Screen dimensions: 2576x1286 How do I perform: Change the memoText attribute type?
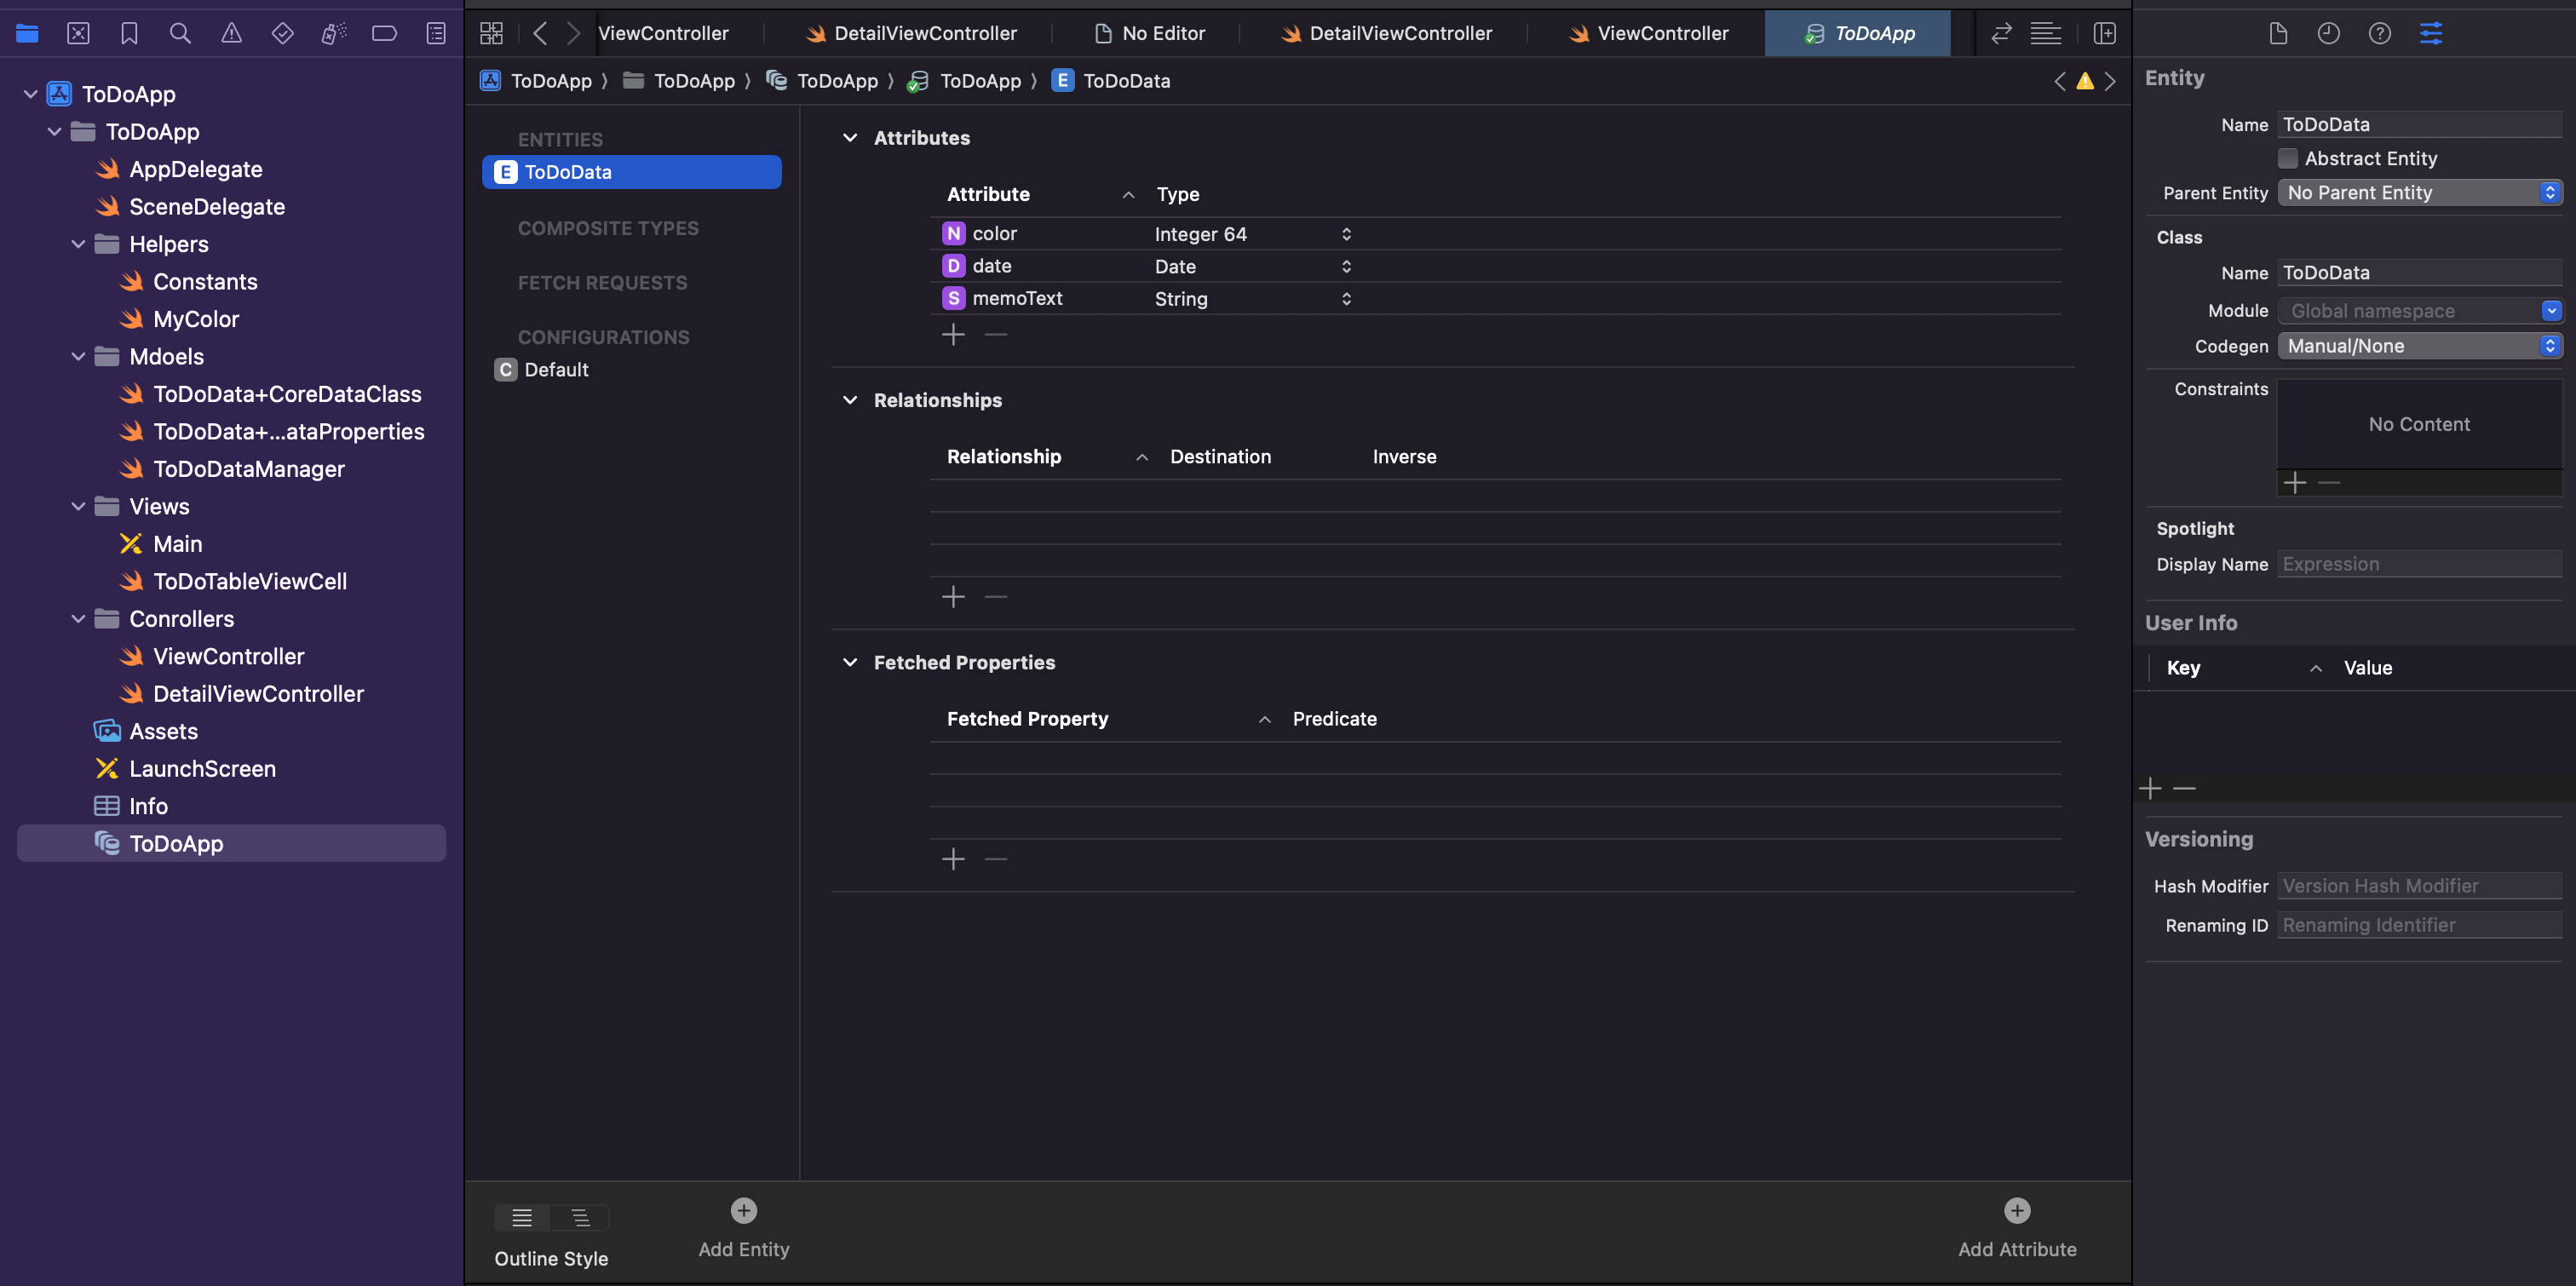1253,299
